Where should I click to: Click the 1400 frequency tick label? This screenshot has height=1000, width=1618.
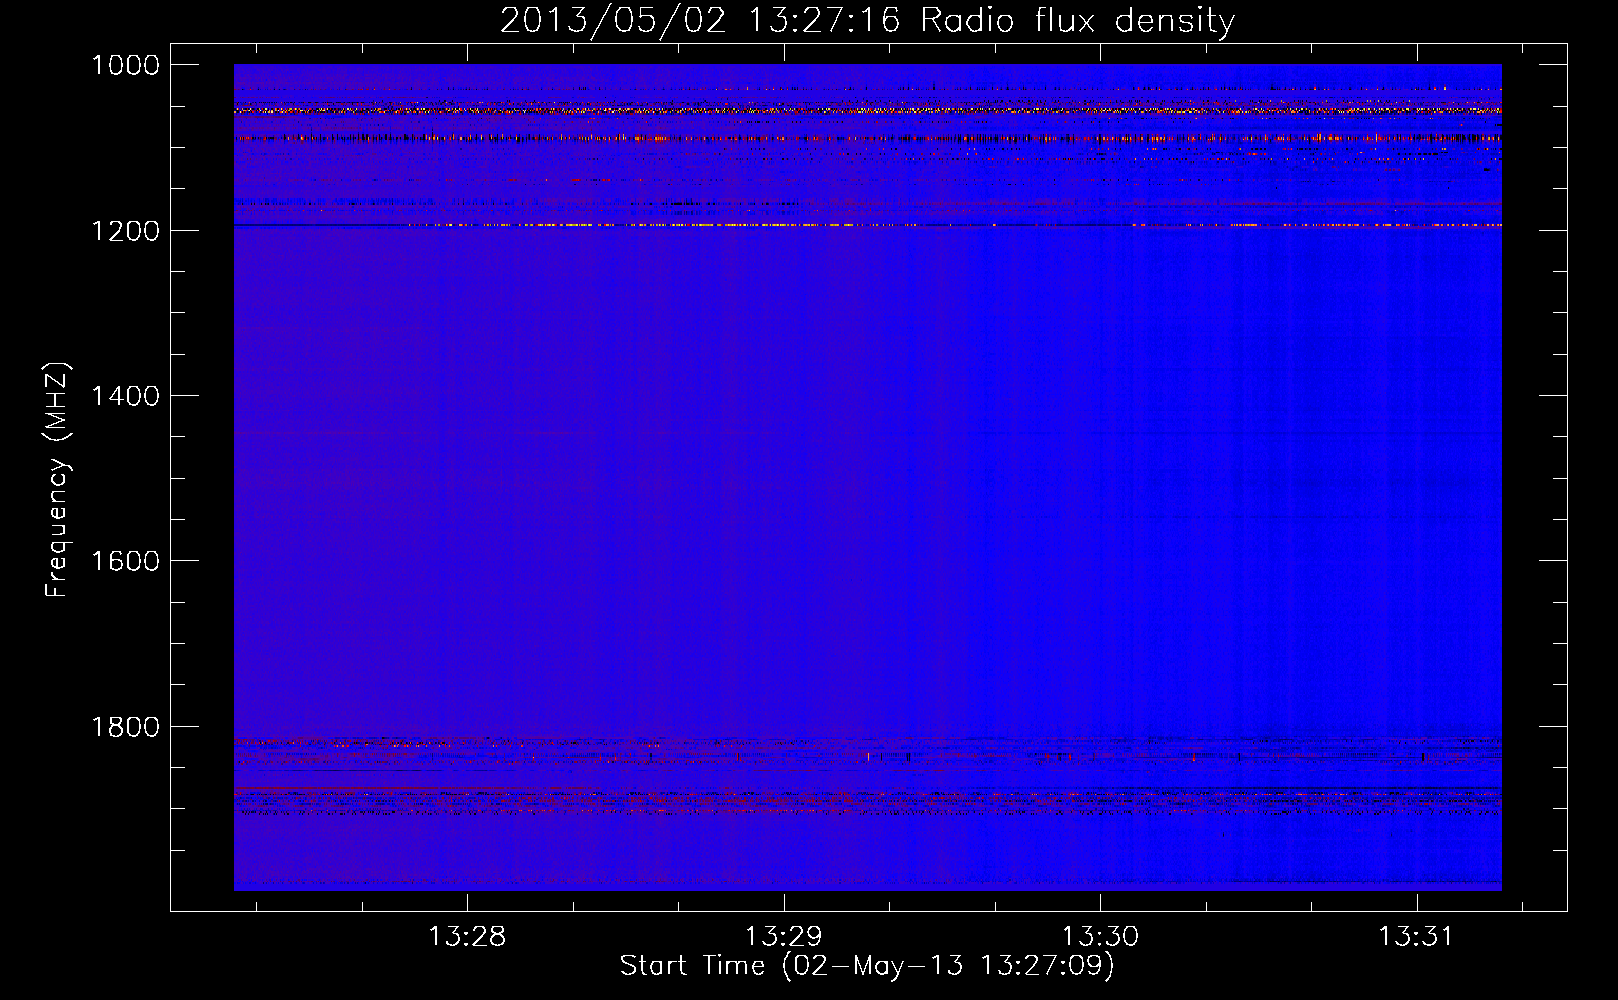[125, 396]
